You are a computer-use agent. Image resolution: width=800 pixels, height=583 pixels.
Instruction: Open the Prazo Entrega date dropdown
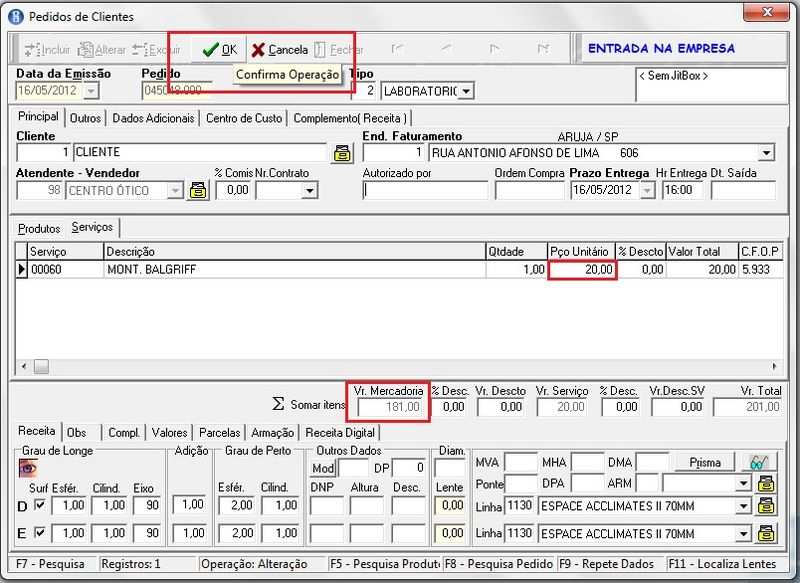pyautogui.click(x=646, y=190)
